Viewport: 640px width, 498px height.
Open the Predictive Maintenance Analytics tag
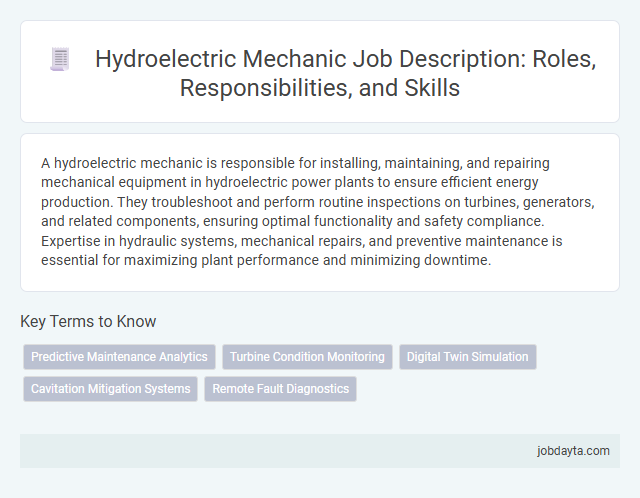(119, 357)
